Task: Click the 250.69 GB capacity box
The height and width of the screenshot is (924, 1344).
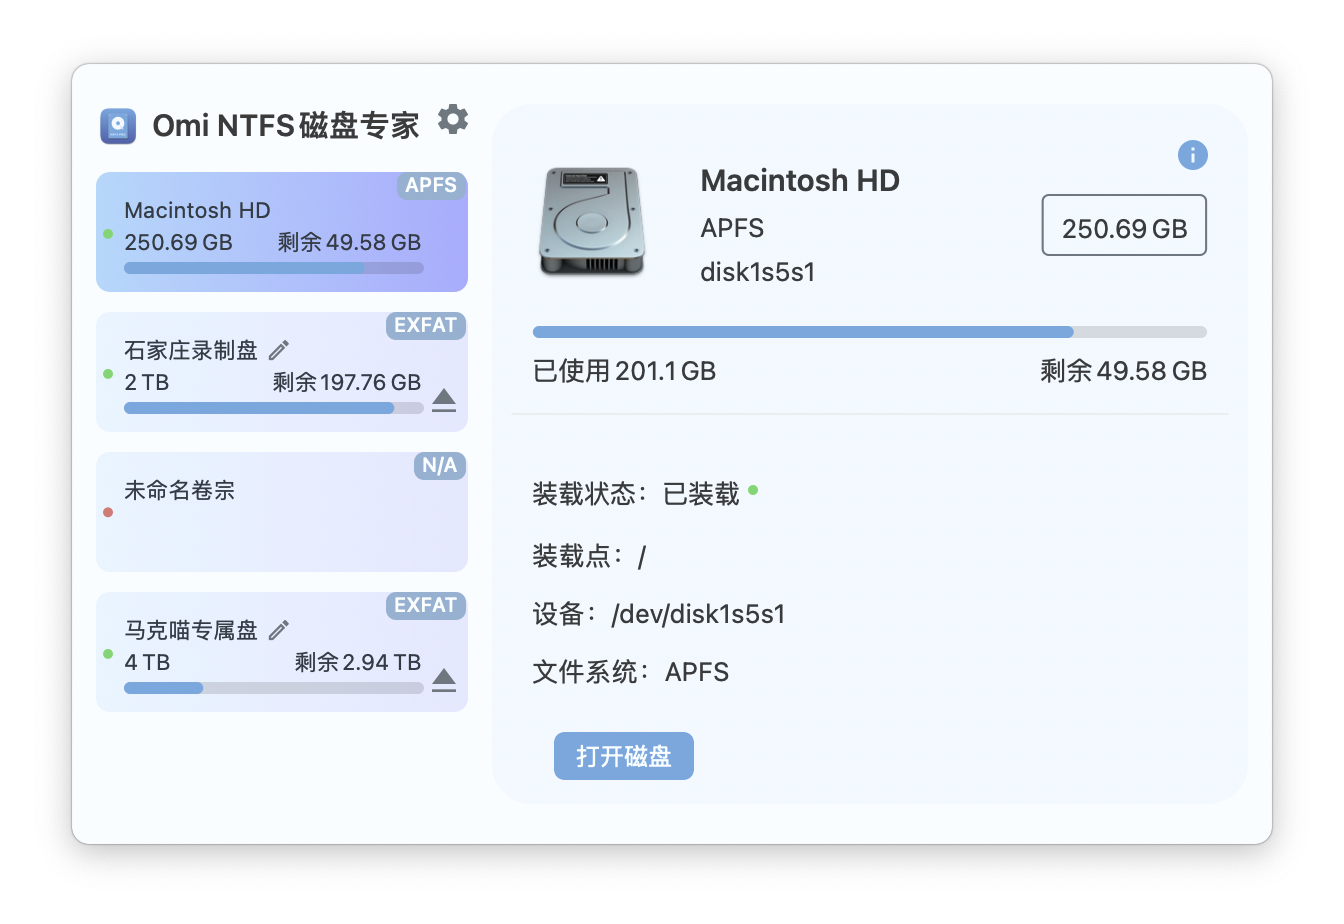Action: click(x=1124, y=226)
